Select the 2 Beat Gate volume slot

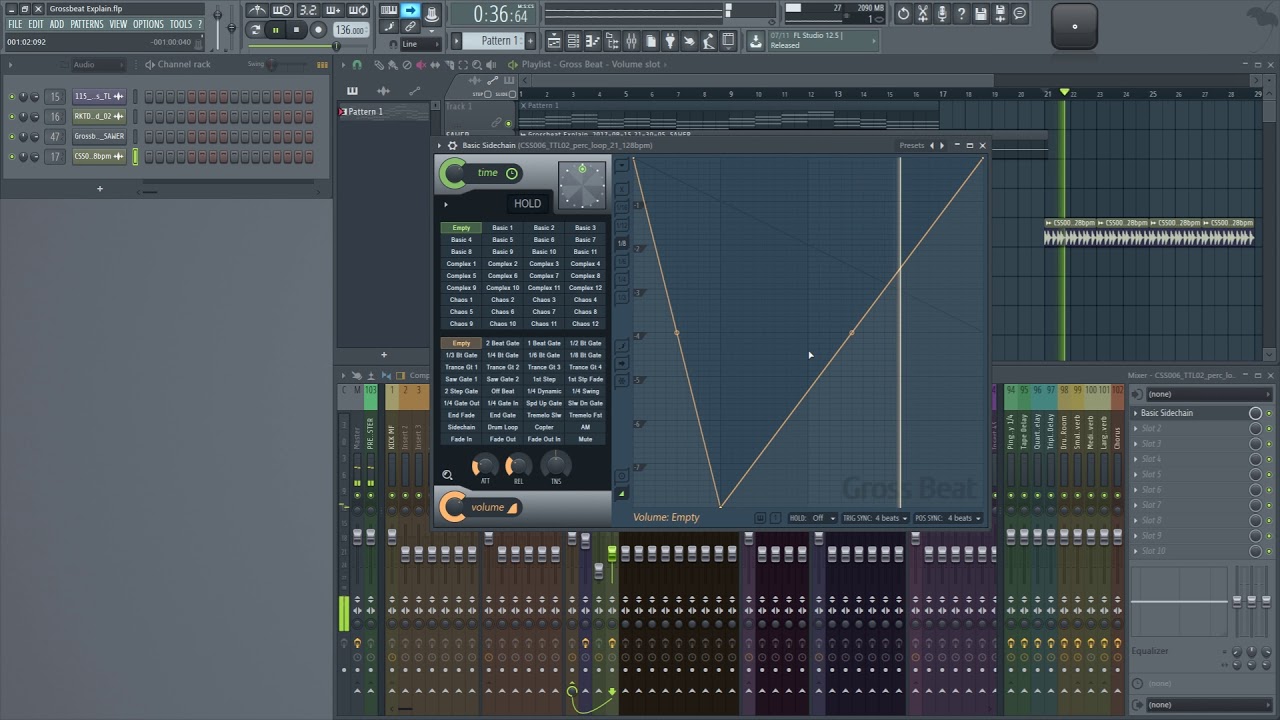click(503, 344)
